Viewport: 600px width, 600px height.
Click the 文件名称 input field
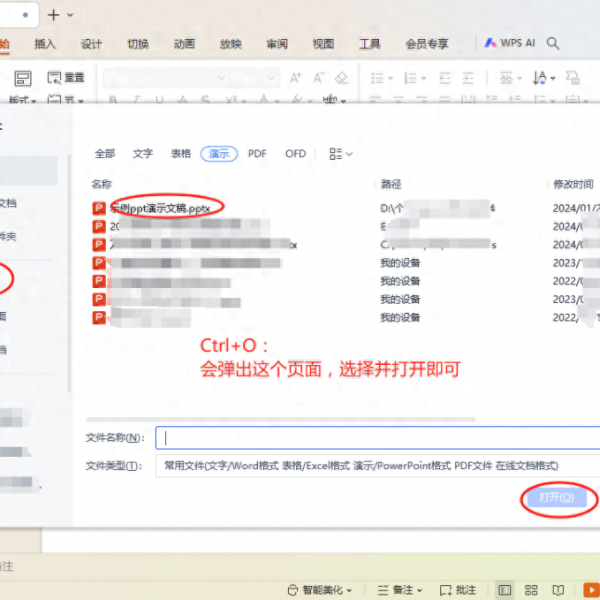tap(380, 438)
